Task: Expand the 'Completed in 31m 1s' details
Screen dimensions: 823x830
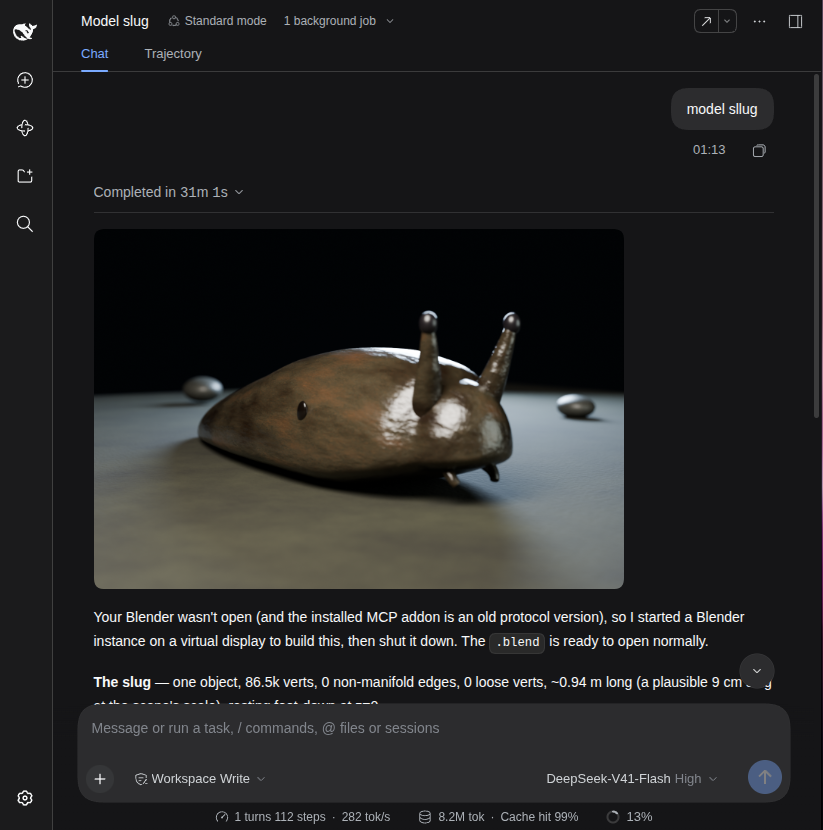Action: coord(168,192)
